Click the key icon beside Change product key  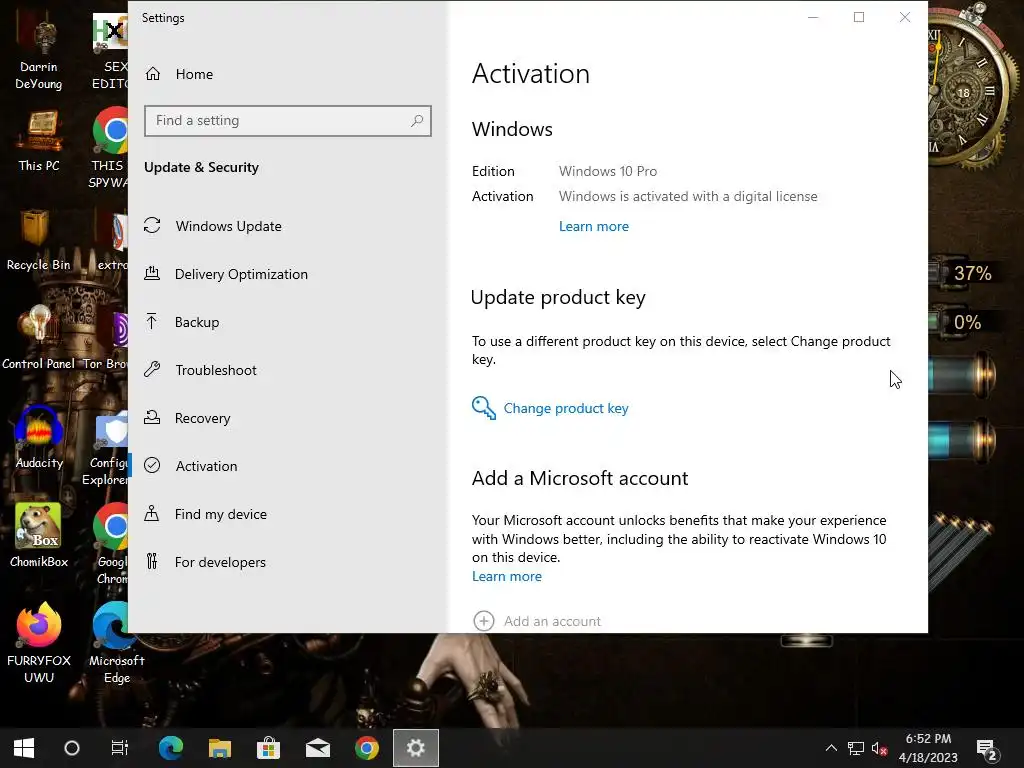point(484,408)
